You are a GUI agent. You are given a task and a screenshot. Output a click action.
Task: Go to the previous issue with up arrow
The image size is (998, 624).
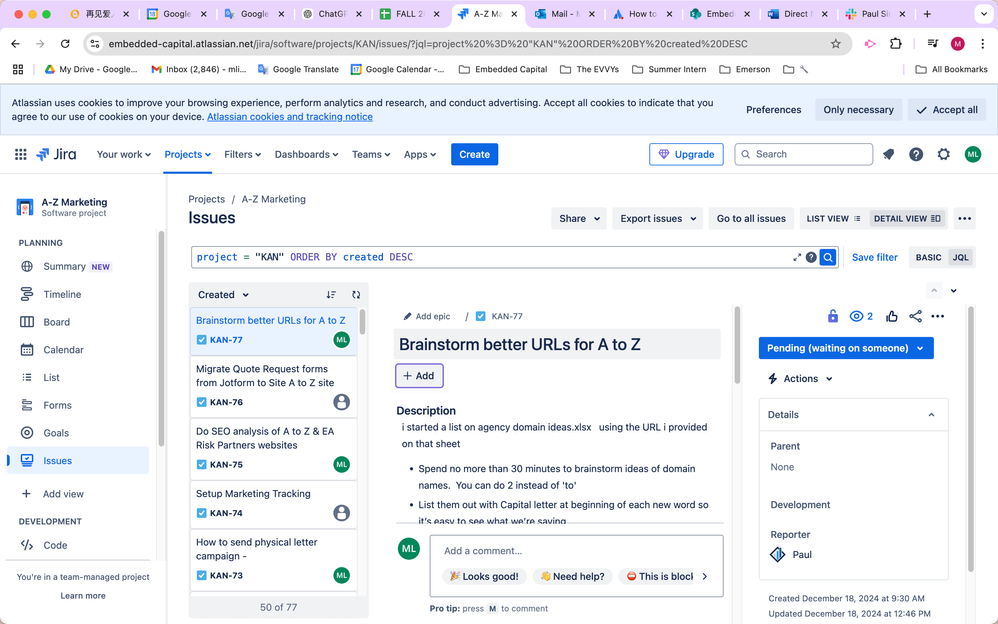pos(934,290)
